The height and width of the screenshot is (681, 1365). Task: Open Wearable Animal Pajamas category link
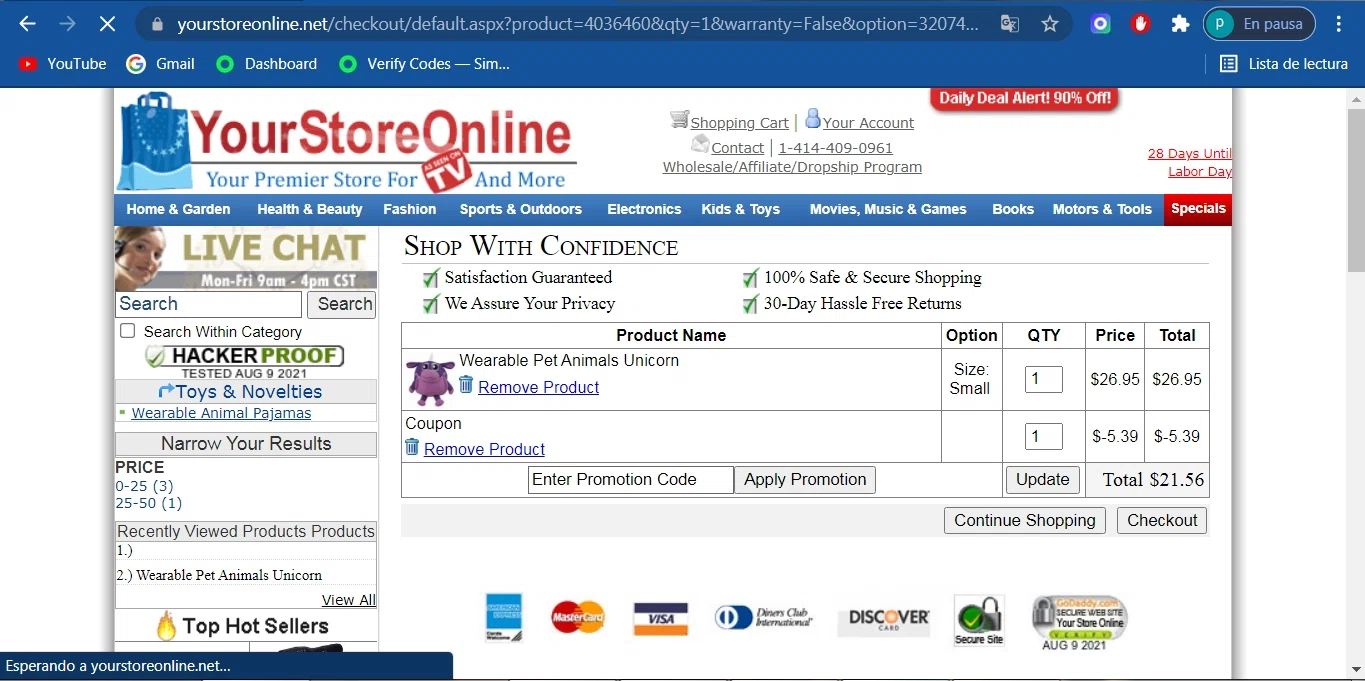(221, 413)
